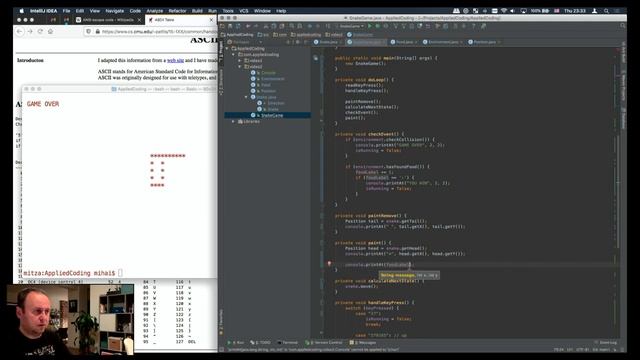Open the Run tool window button
This screenshot has width=640, height=360.
[x=236, y=342]
